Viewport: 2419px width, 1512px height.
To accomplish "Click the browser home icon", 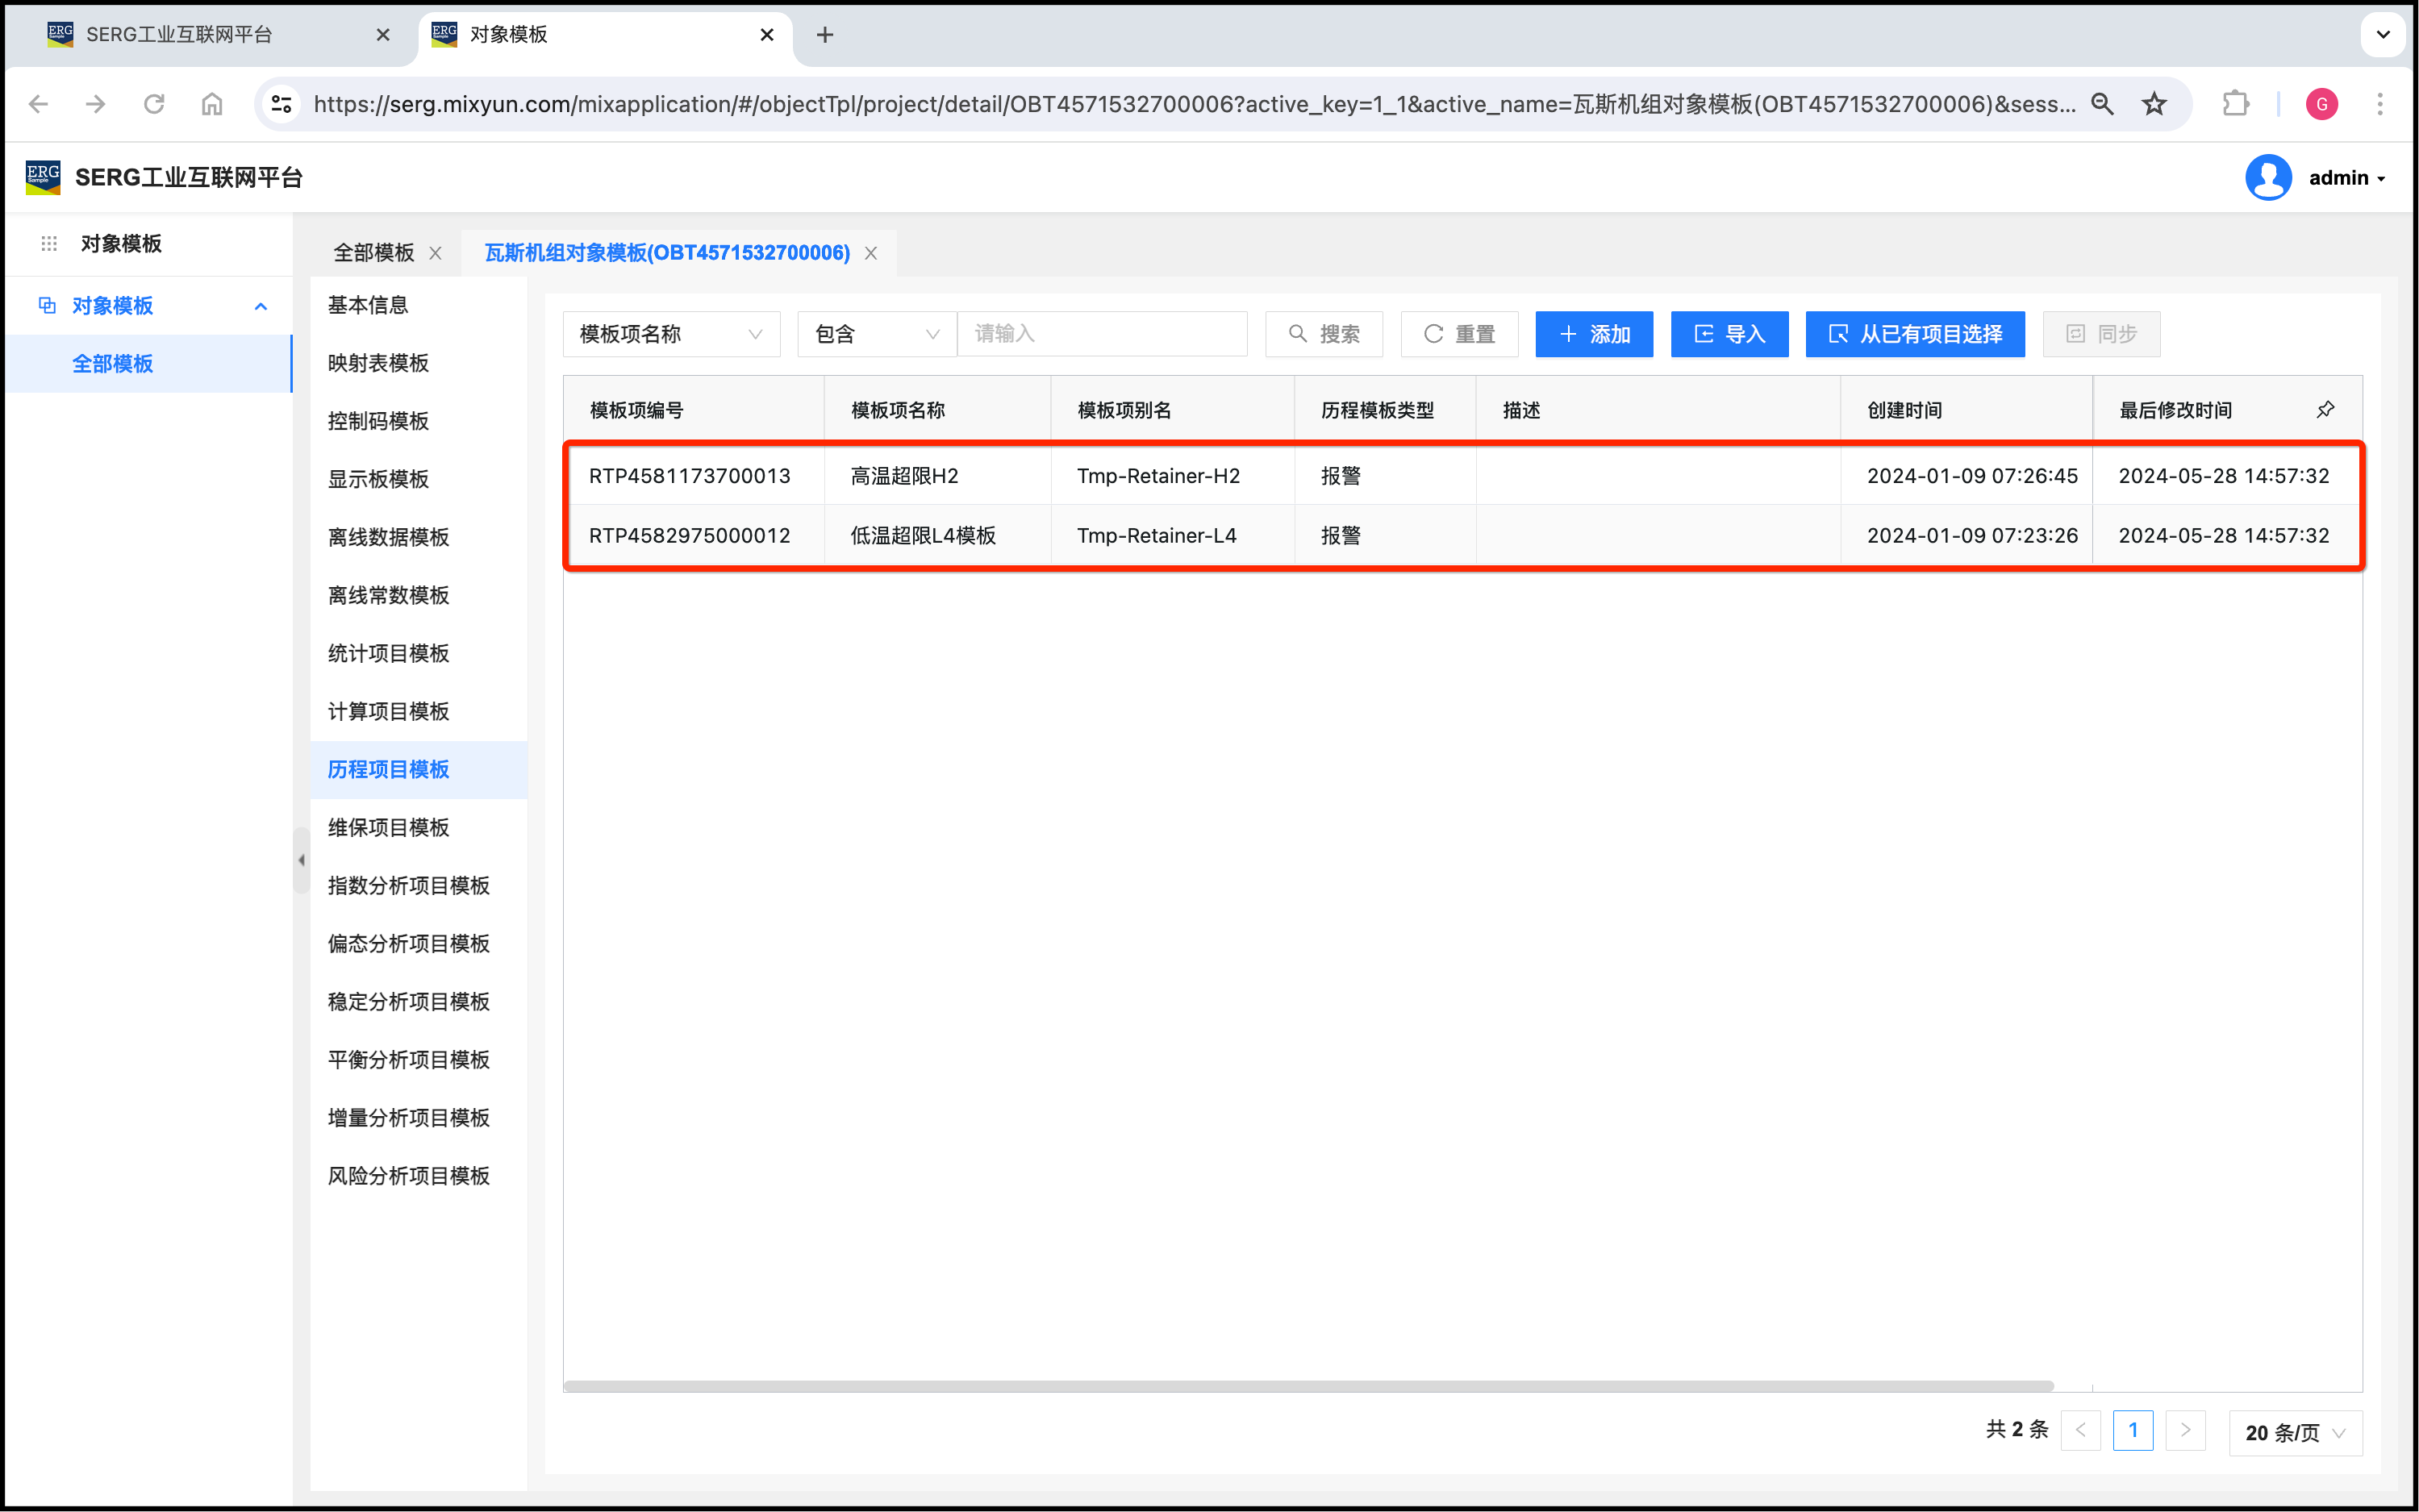I will [x=212, y=104].
